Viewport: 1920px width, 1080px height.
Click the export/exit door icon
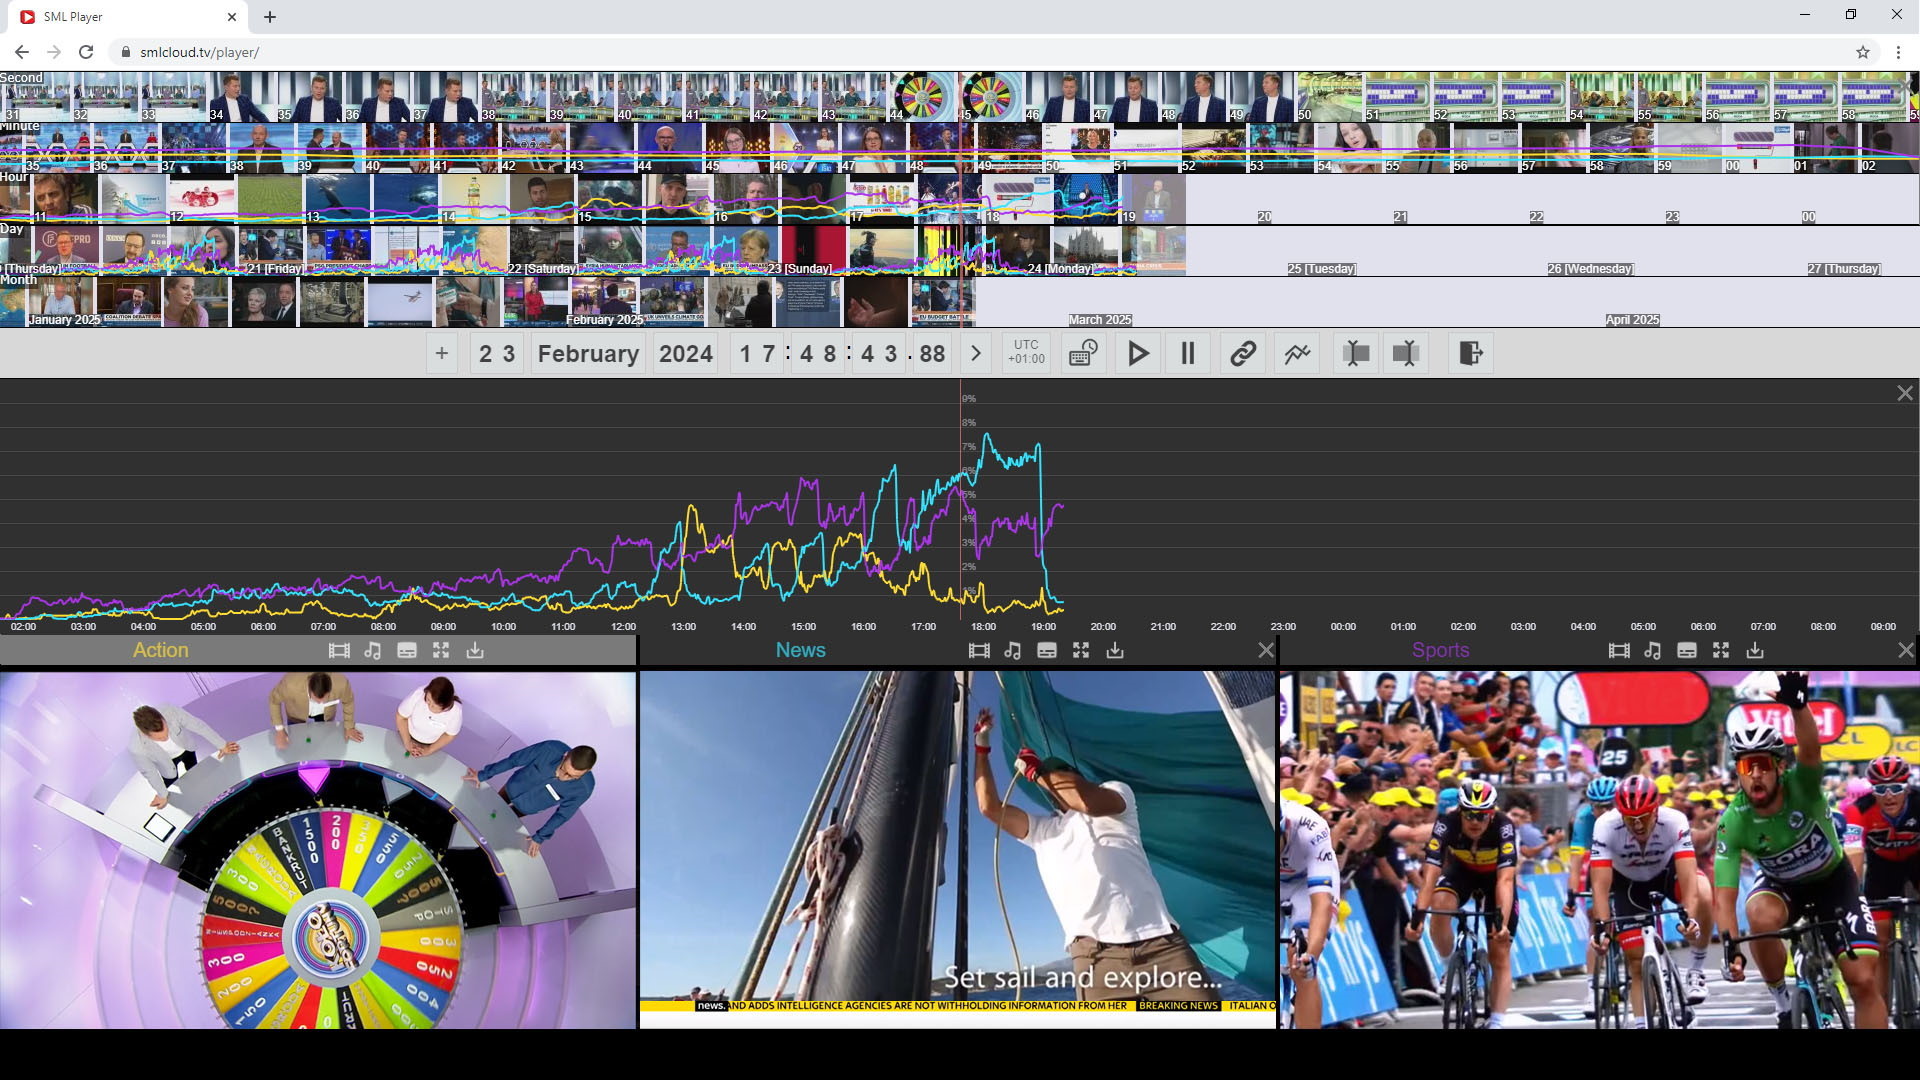1470,354
